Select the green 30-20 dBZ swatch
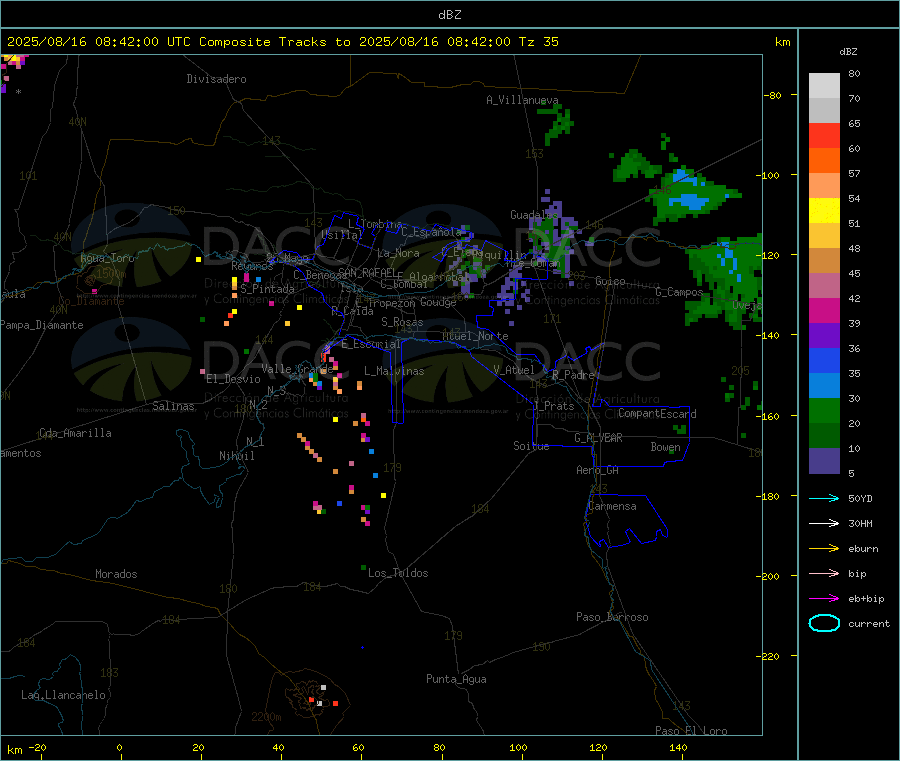 824,411
